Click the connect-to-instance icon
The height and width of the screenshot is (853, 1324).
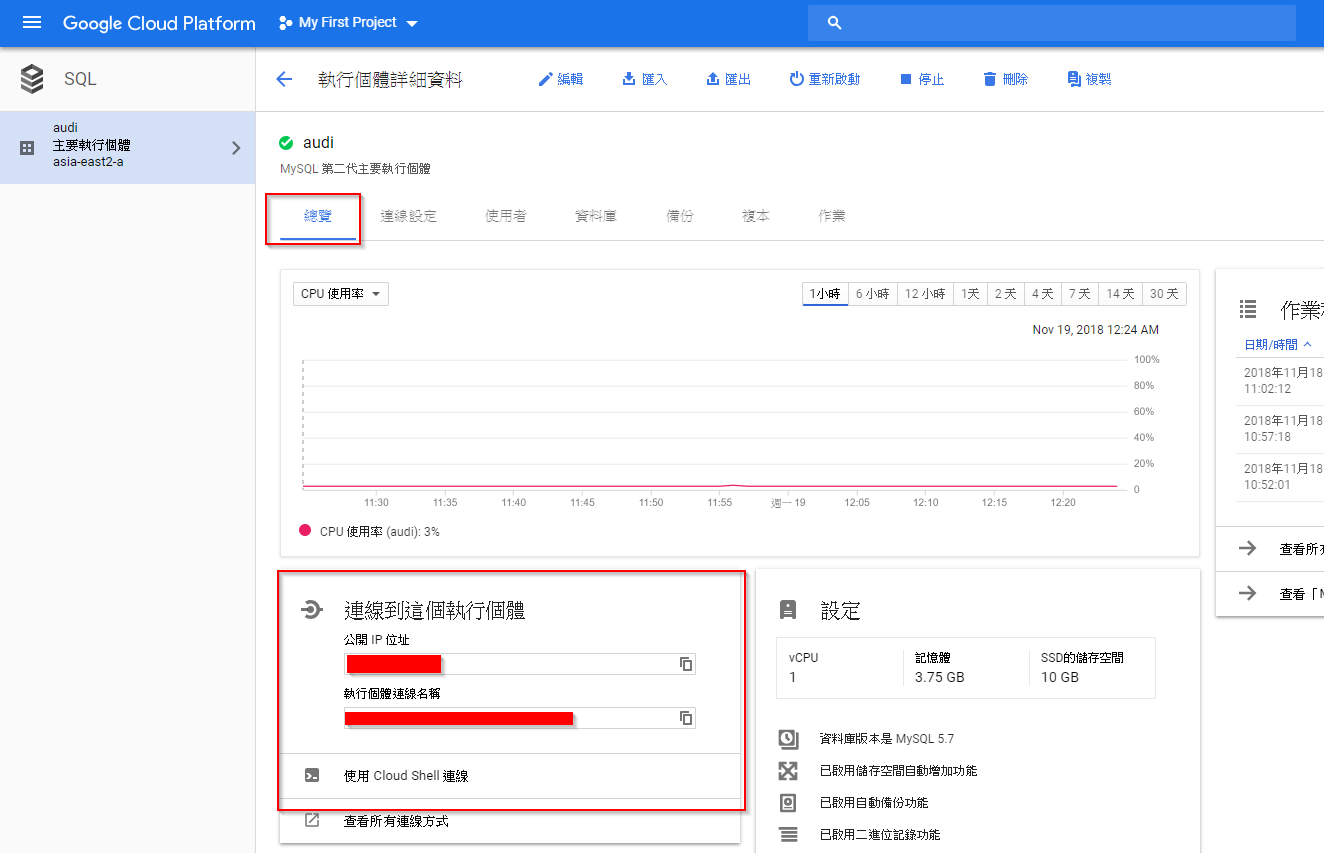coord(312,610)
